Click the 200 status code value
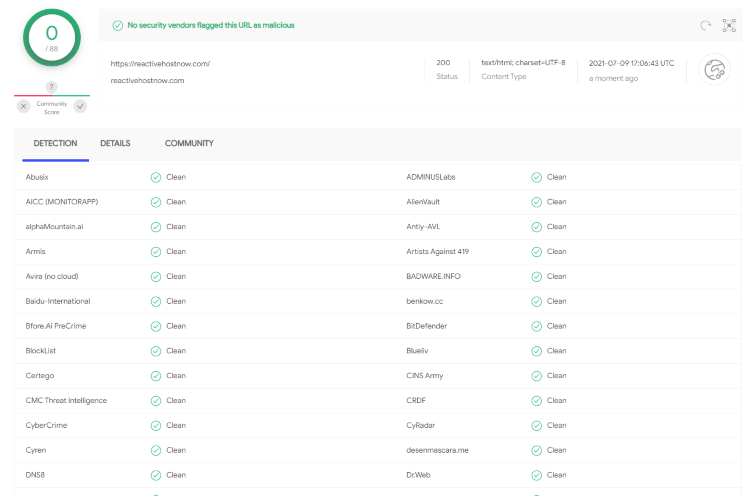This screenshot has width=750, height=496. click(x=443, y=63)
